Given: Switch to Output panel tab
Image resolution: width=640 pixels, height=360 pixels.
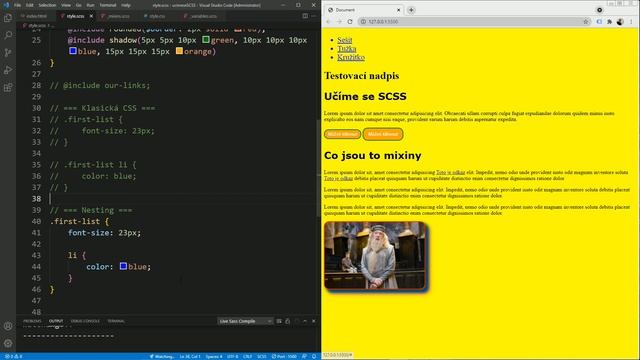Looking at the screenshot, I should click(x=56, y=321).
